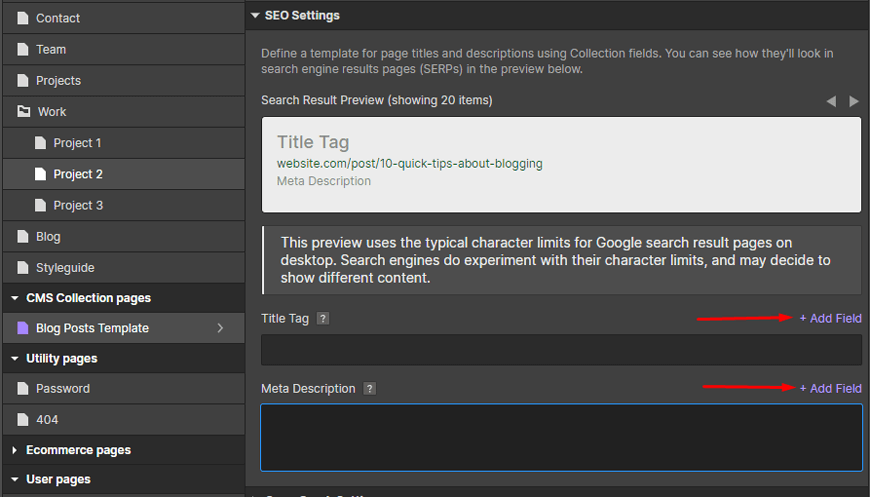Viewport: 870px width, 497px height.
Task: Add Field to Meta Description
Action: tap(831, 389)
